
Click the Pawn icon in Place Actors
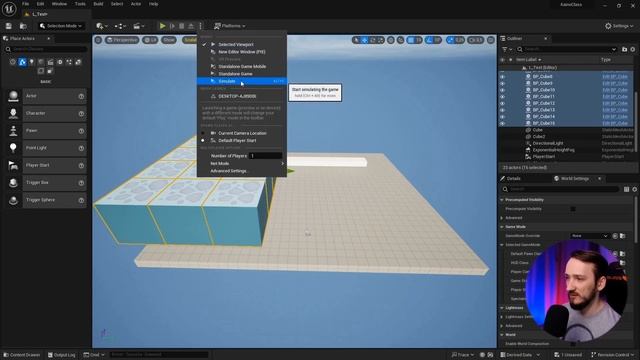(13, 131)
